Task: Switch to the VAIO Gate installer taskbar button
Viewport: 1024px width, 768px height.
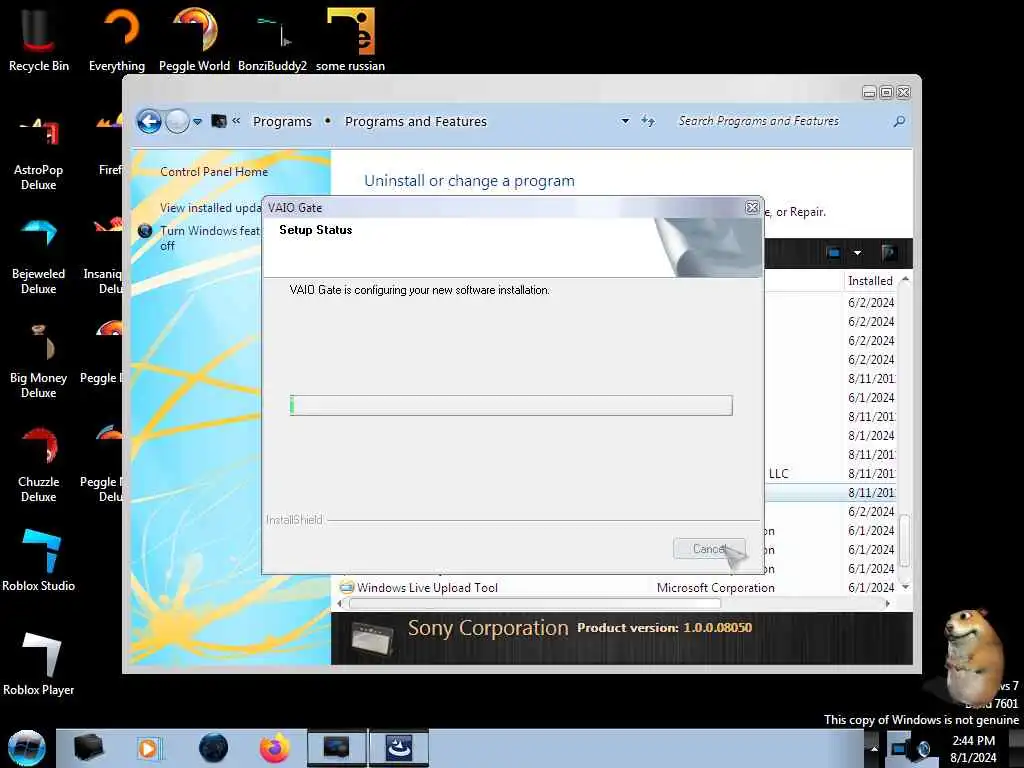Action: (398, 748)
